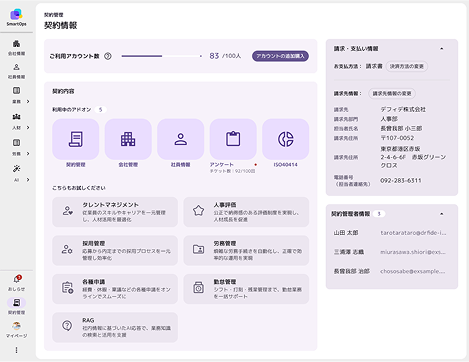The image size is (469, 362).
Task: Click 請求先情報の変更 button
Action: click(x=392, y=94)
